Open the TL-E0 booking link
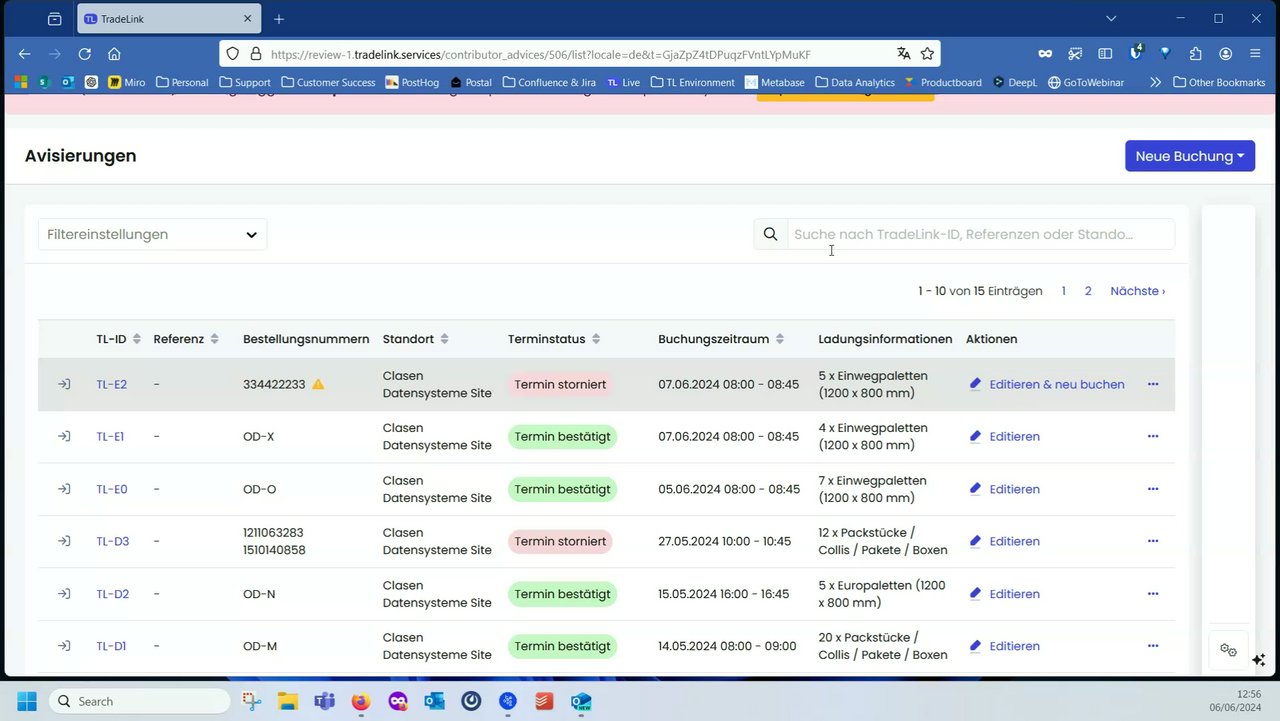 112,489
